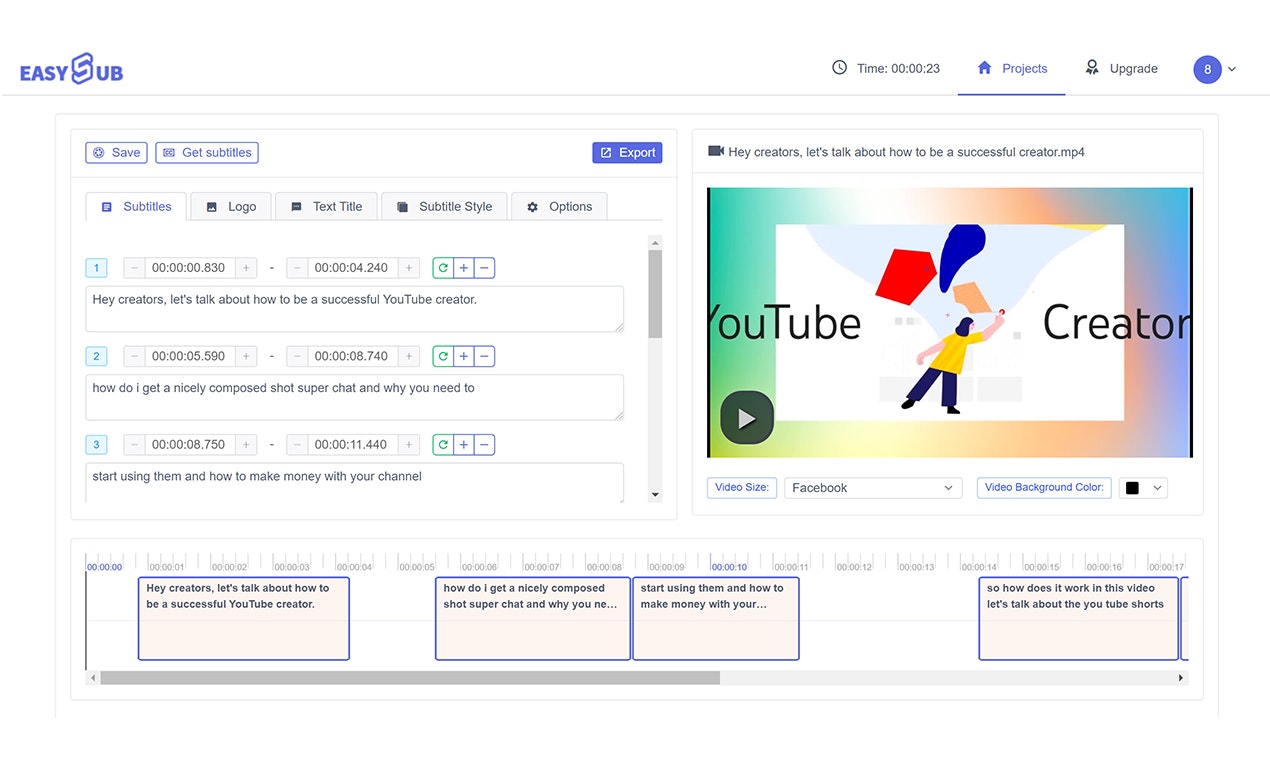Open the Video Background Color picker
Screen dimensions: 1270x760
(1143, 488)
